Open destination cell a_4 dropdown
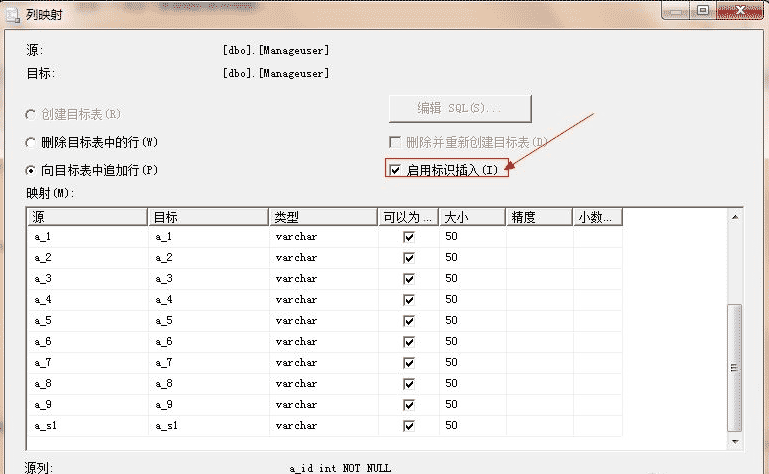 [x=208, y=300]
